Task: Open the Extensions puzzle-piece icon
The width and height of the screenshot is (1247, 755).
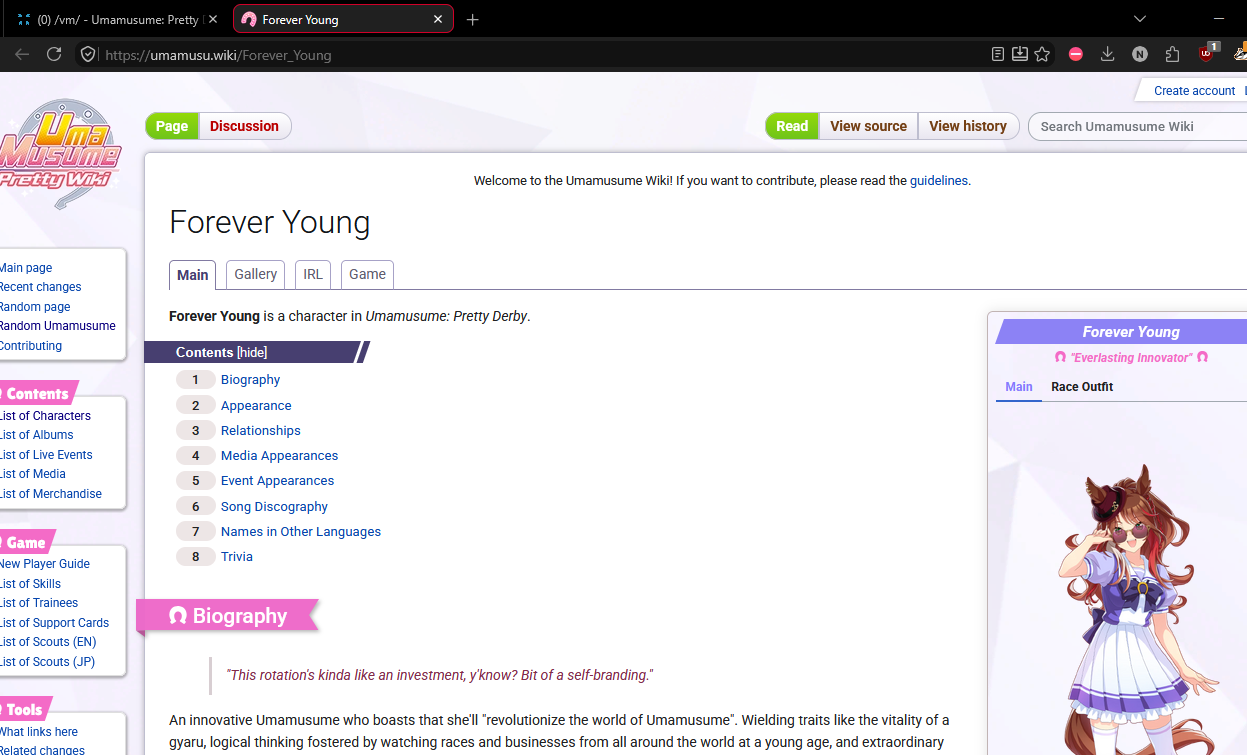Action: point(1173,54)
